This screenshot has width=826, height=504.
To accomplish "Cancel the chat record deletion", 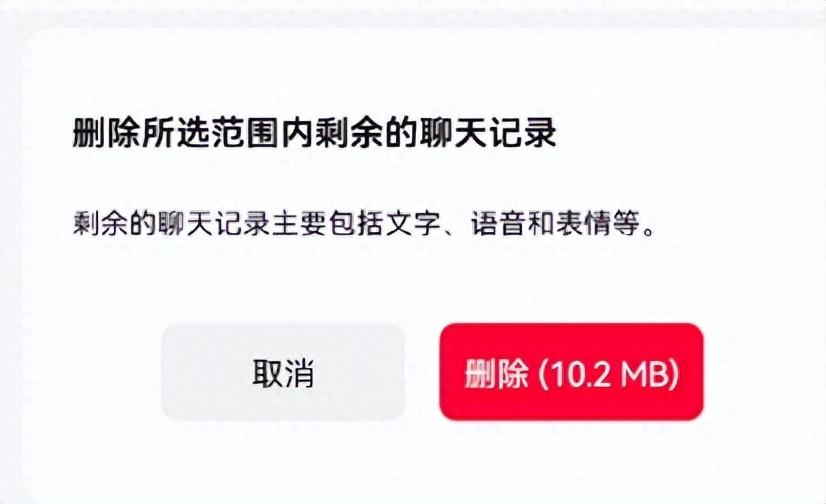I will 283,372.
